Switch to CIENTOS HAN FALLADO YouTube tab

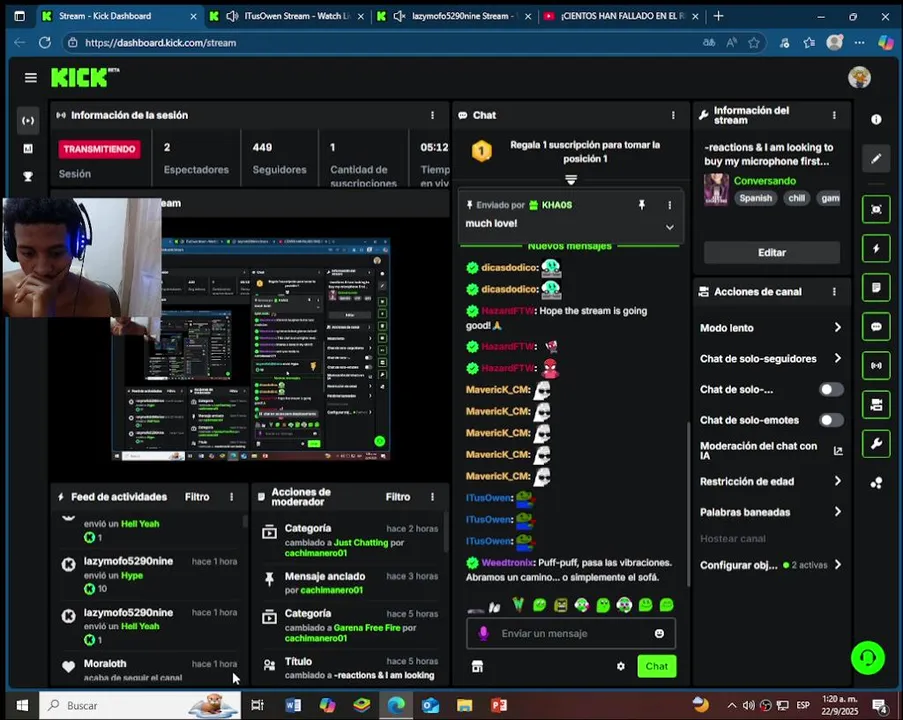(621, 16)
